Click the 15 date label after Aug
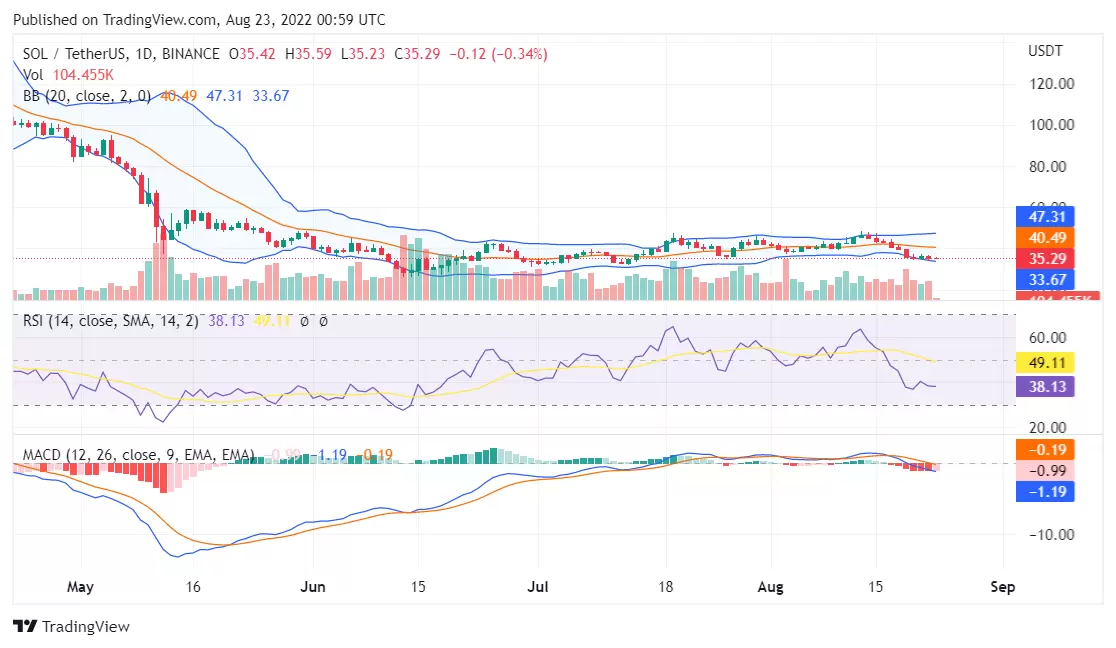1116x648 pixels. [x=875, y=587]
